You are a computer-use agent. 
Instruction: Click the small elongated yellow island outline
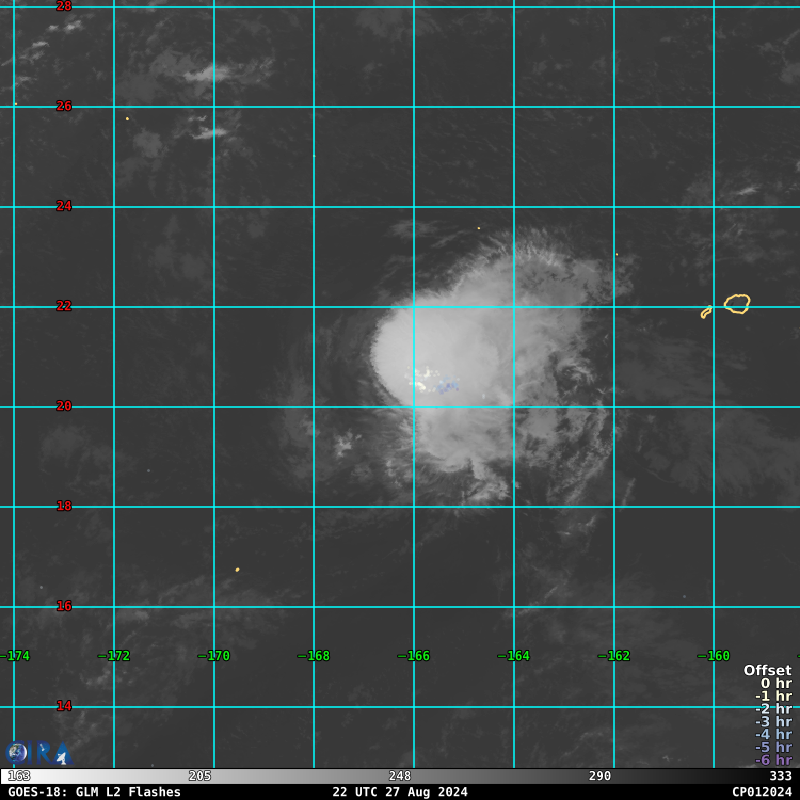[x=706, y=312]
